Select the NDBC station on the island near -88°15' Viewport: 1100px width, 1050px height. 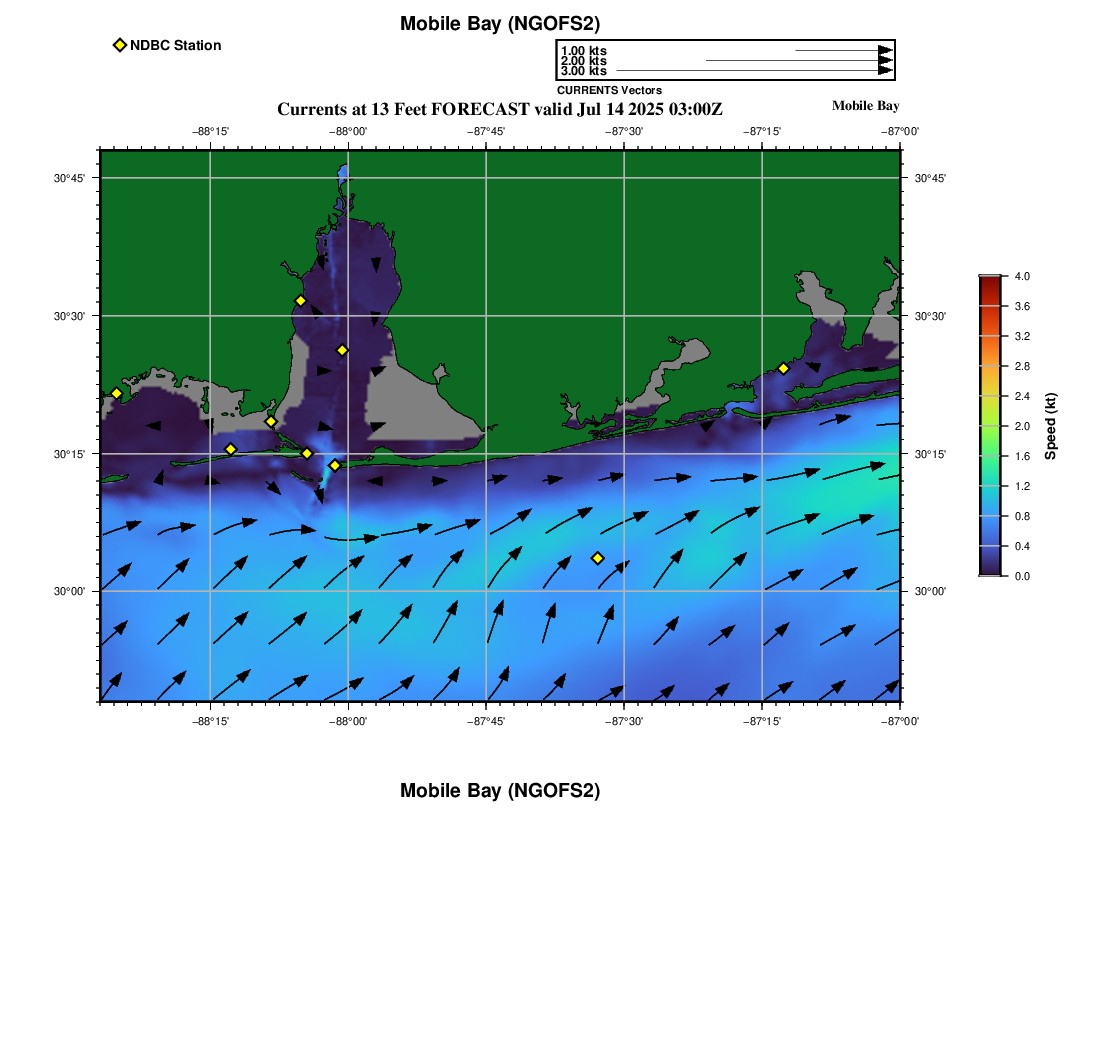231,449
